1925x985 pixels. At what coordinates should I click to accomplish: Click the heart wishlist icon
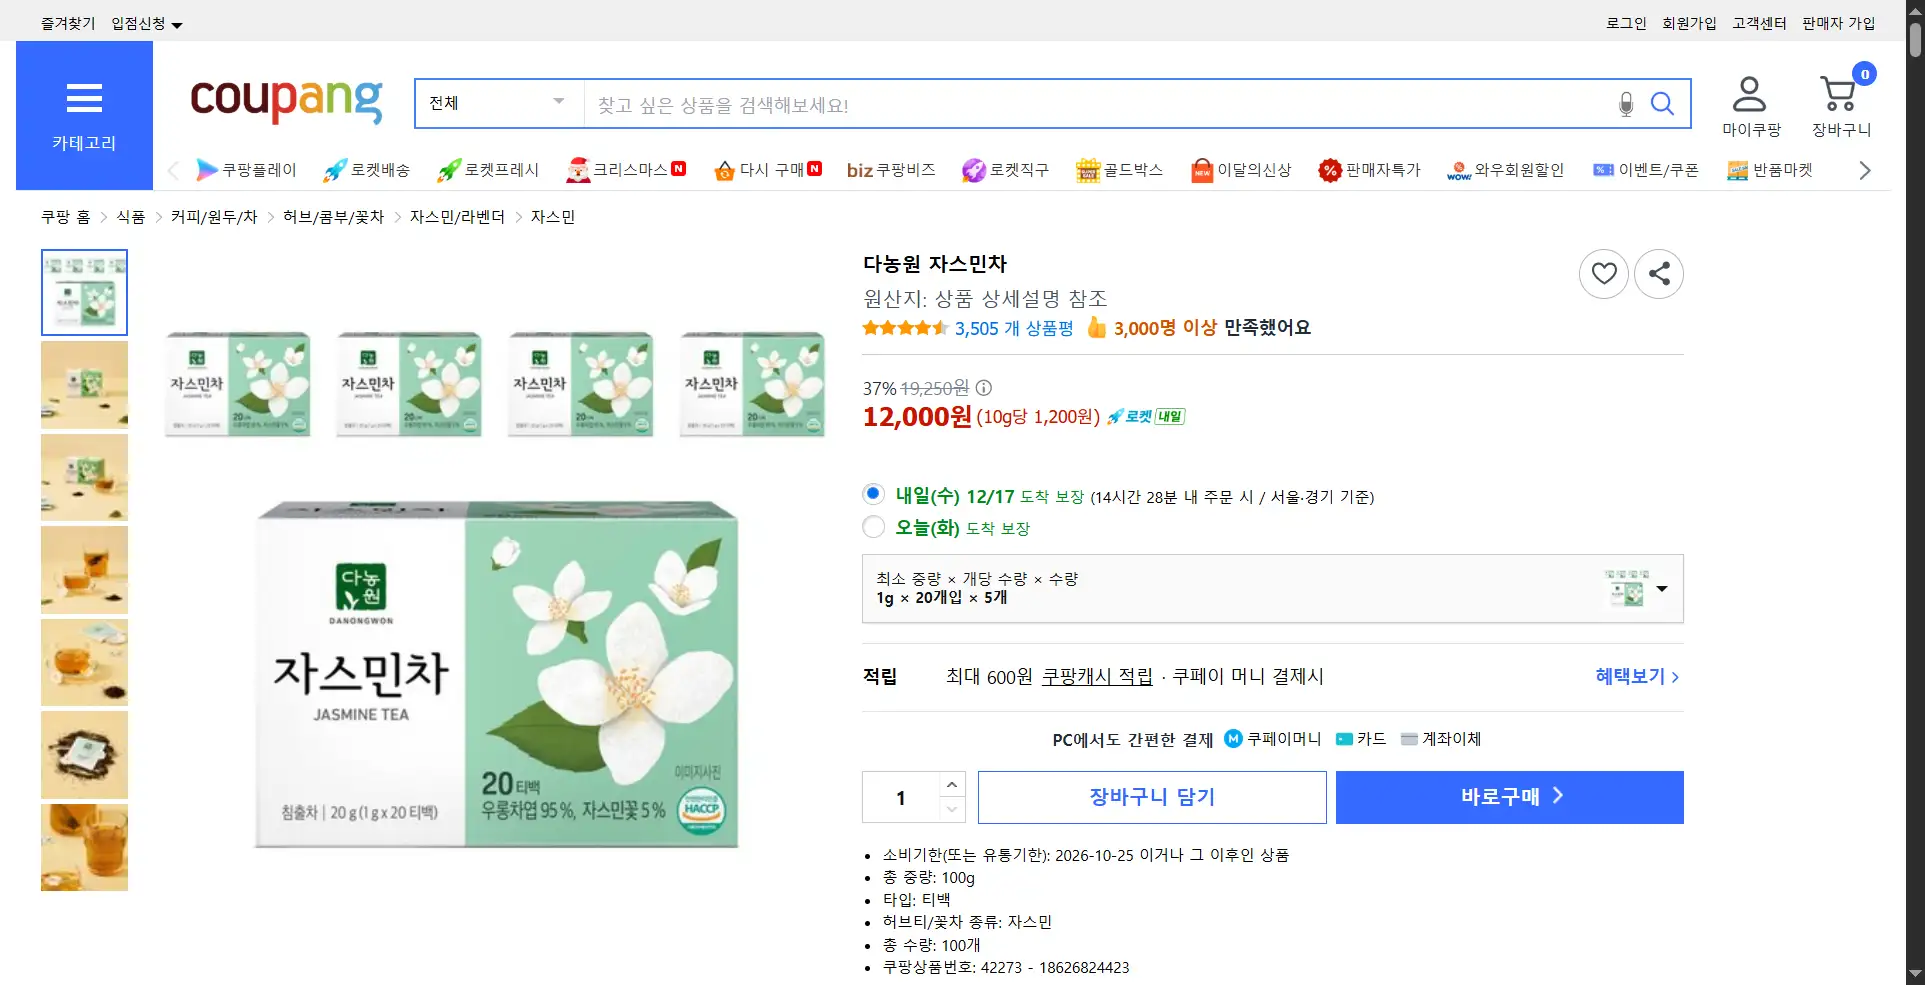pyautogui.click(x=1603, y=273)
